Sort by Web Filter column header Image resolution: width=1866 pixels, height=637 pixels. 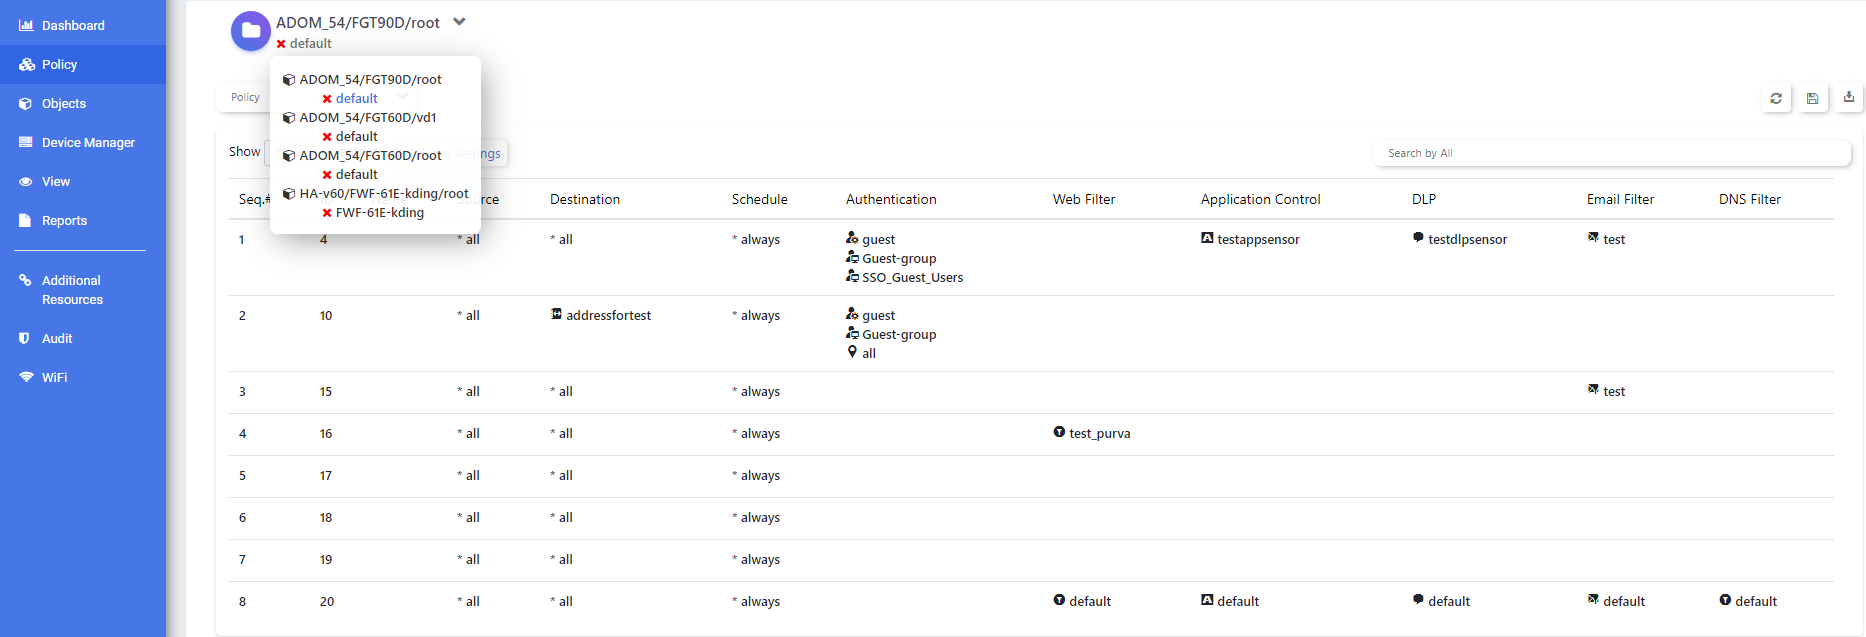coord(1084,199)
